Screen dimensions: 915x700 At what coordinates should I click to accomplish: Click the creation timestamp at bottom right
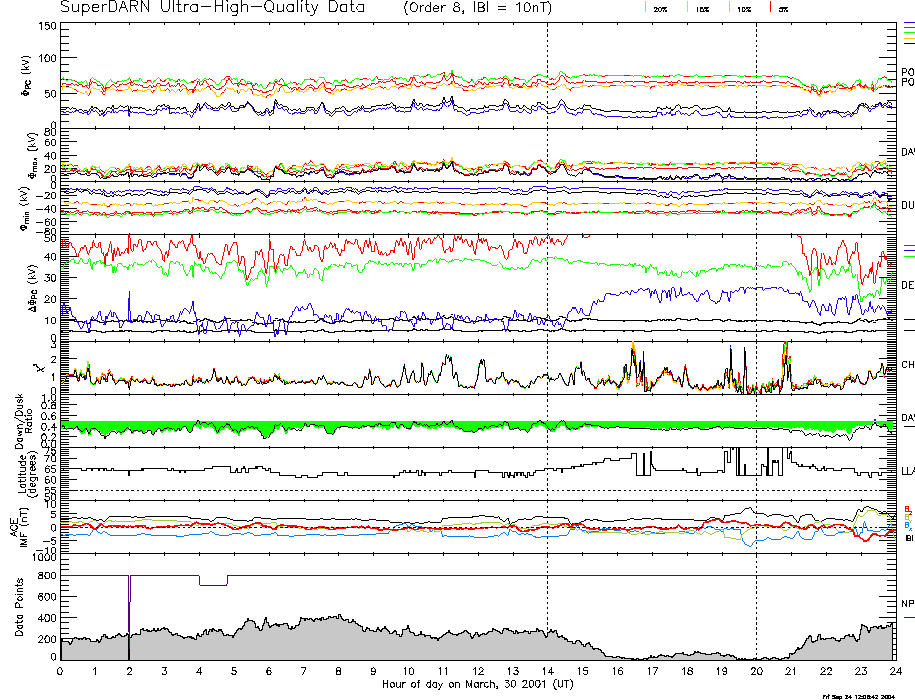click(x=866, y=694)
